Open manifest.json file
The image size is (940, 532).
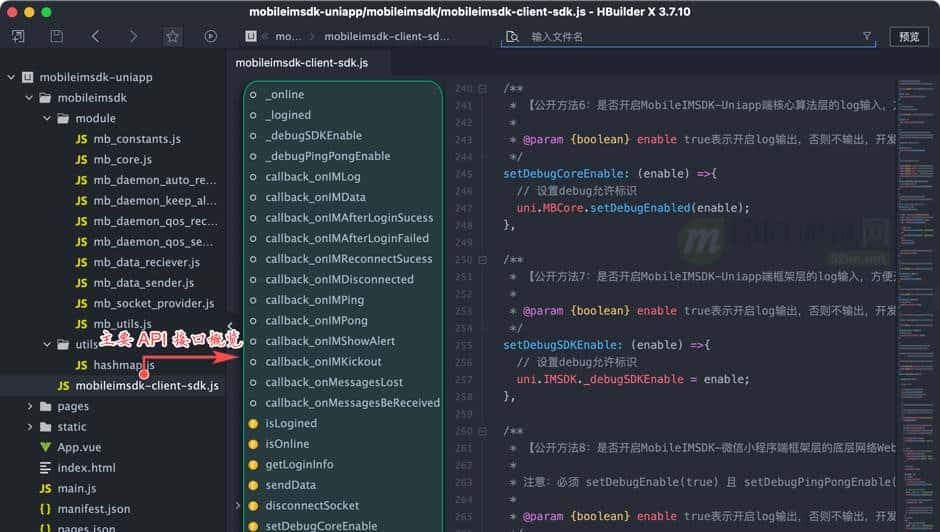pos(94,509)
